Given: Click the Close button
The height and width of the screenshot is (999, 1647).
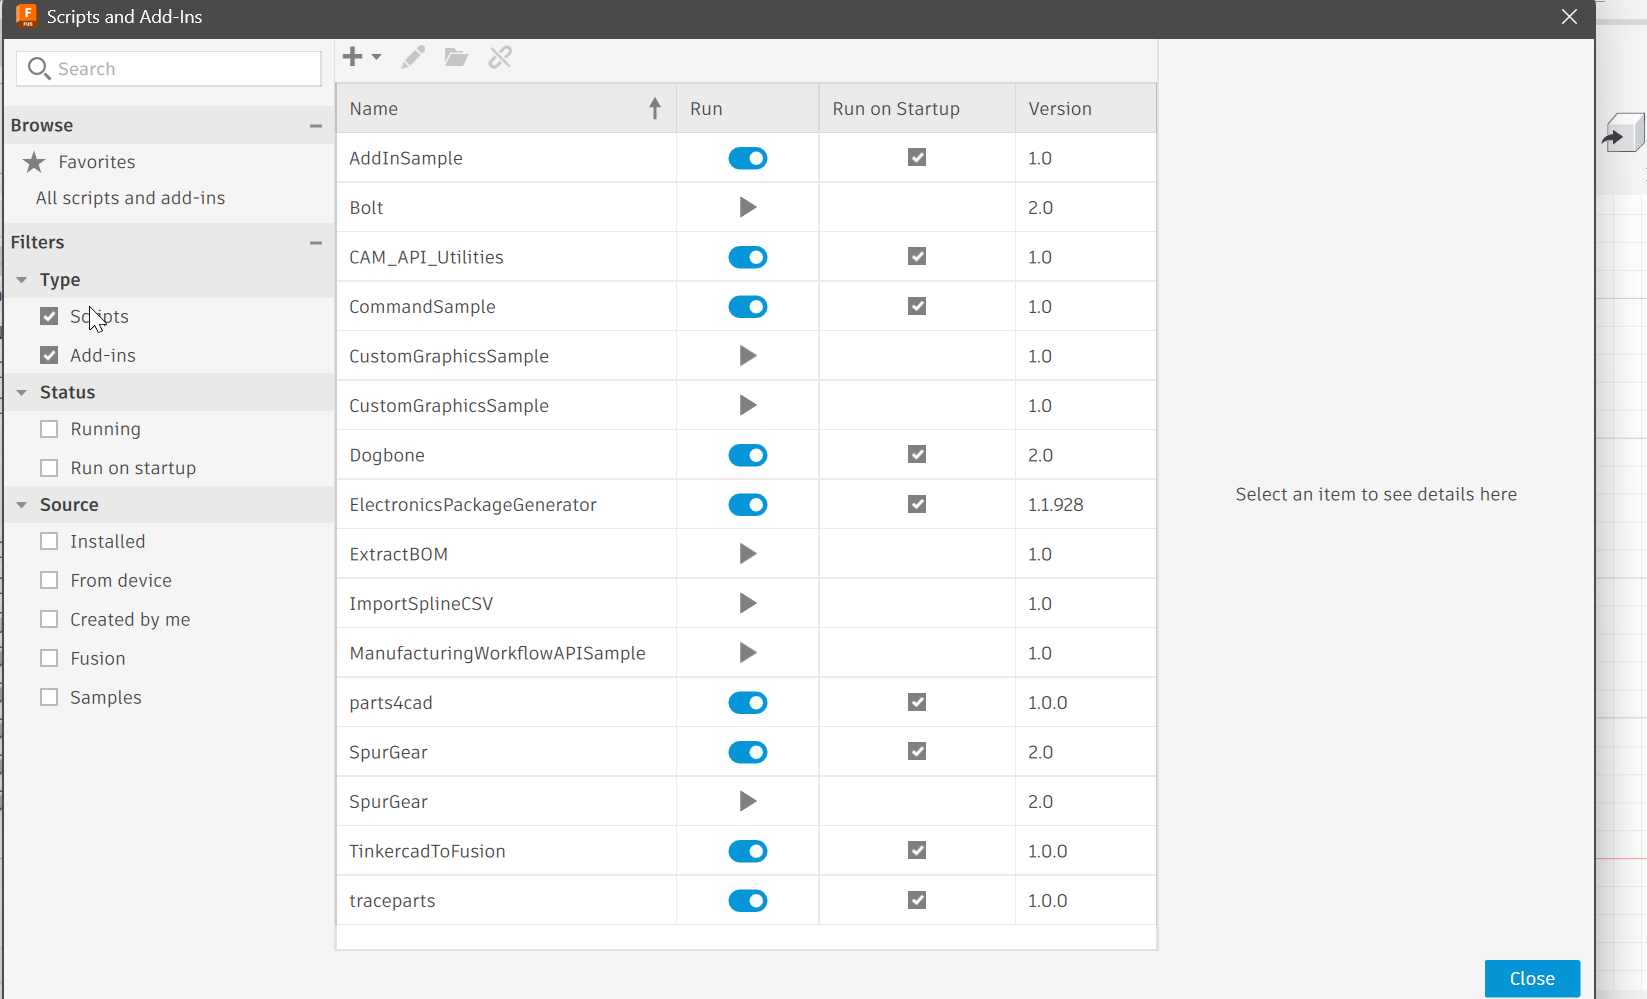Looking at the screenshot, I should 1531,978.
